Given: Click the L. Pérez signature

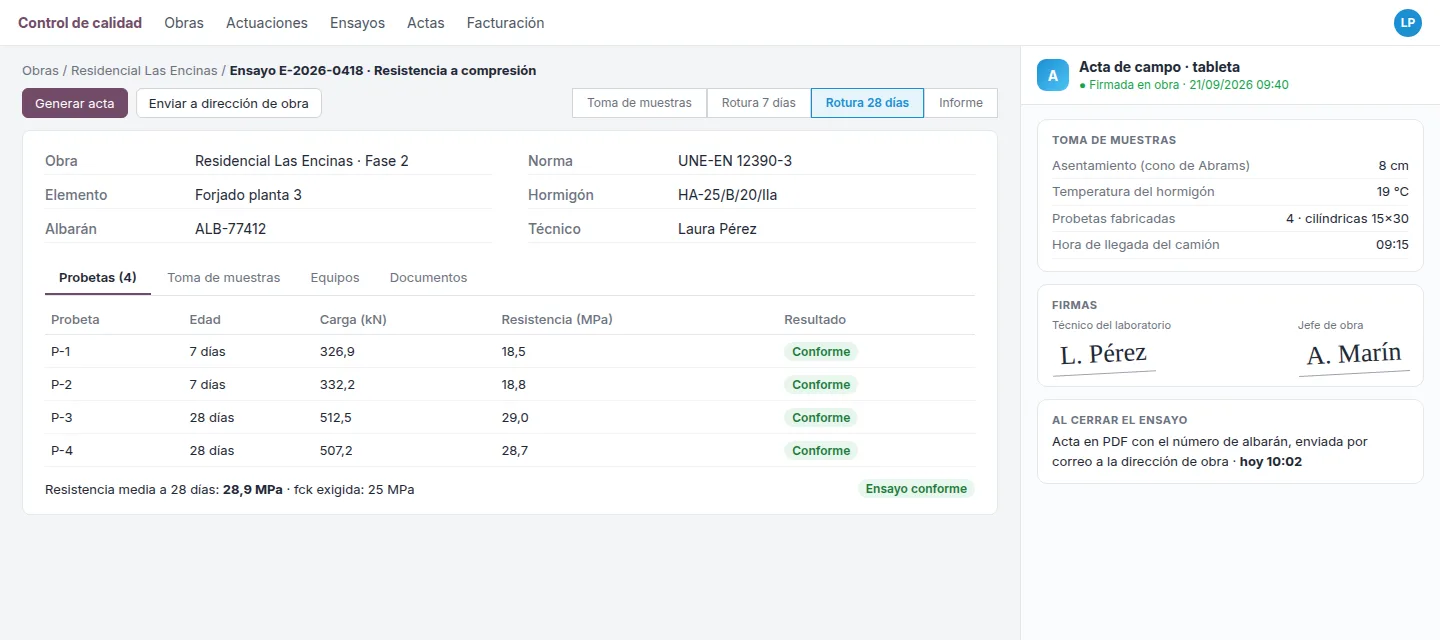Looking at the screenshot, I should (1104, 355).
